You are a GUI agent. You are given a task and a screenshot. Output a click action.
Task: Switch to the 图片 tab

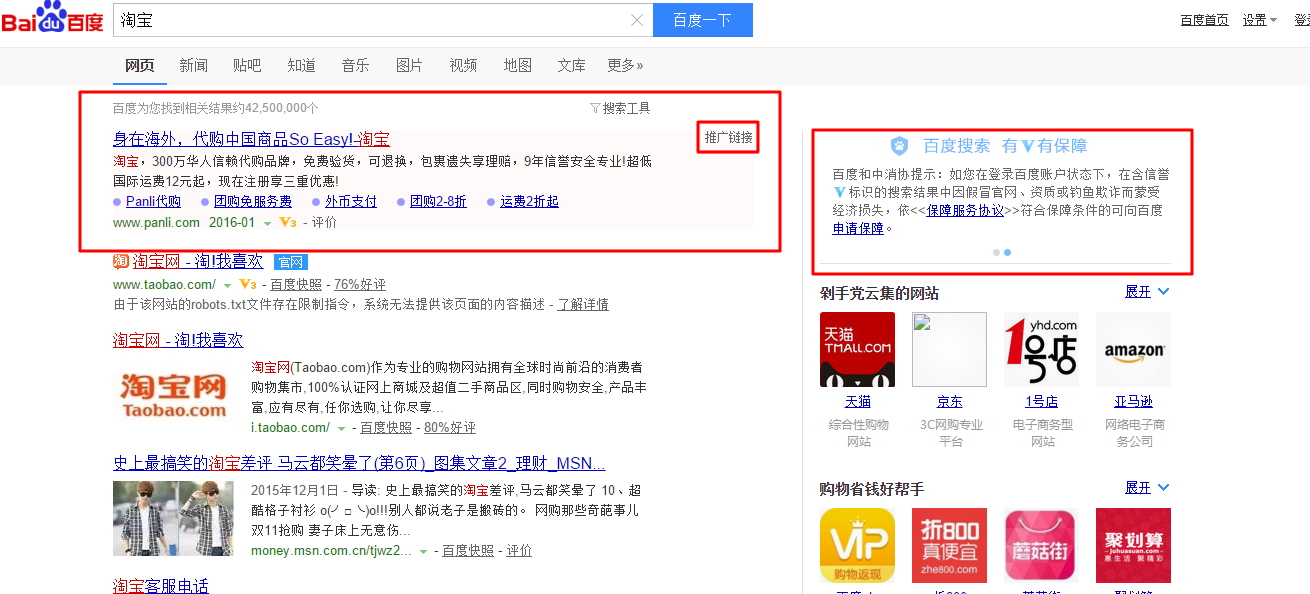pyautogui.click(x=409, y=65)
